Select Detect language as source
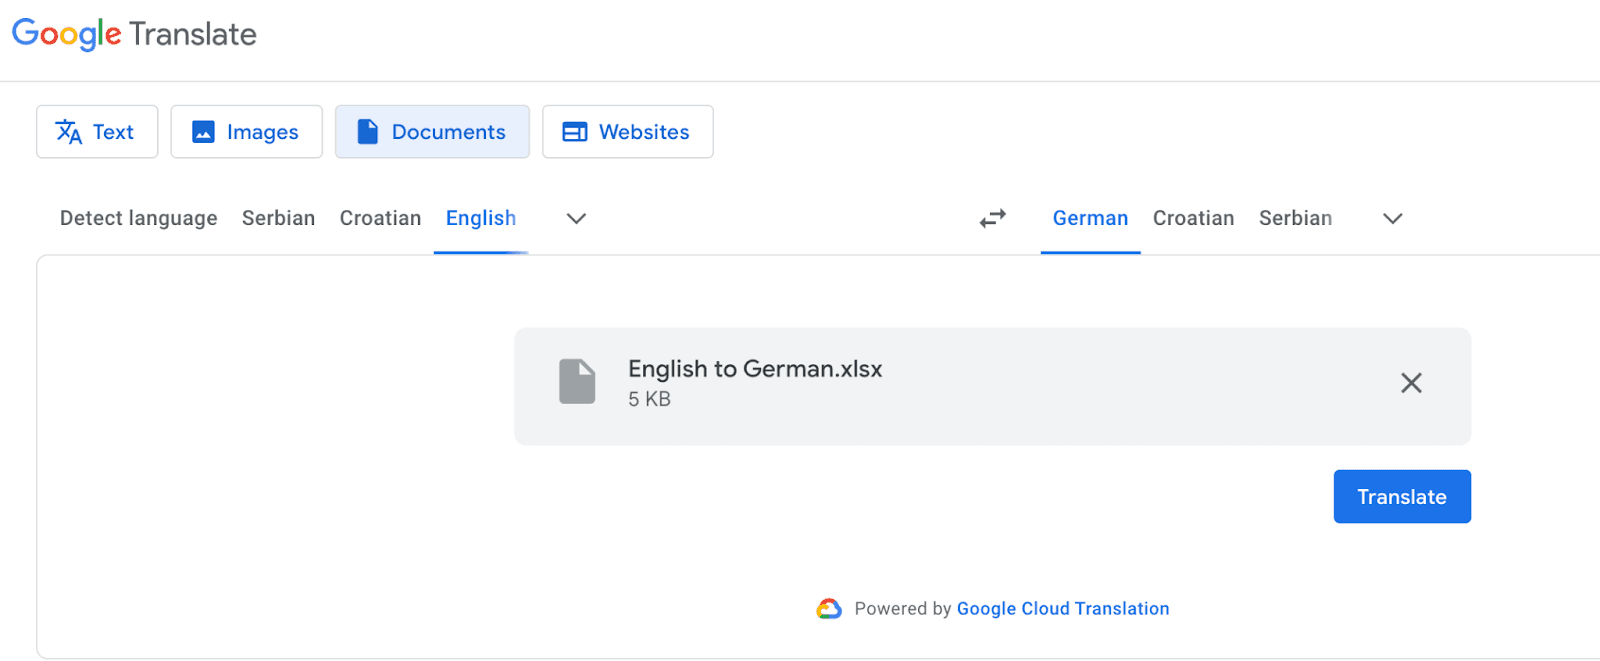 (x=138, y=218)
